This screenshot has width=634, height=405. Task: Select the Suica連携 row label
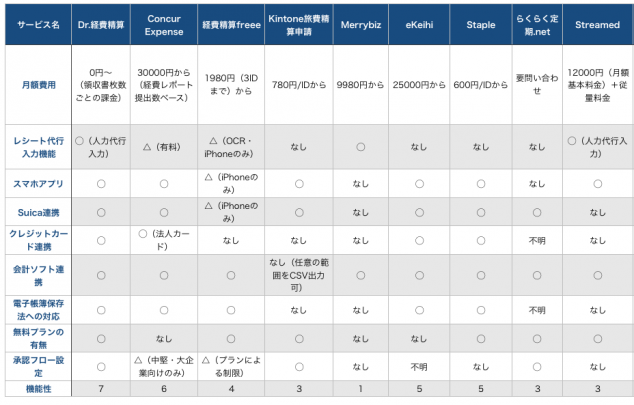[x=38, y=212]
